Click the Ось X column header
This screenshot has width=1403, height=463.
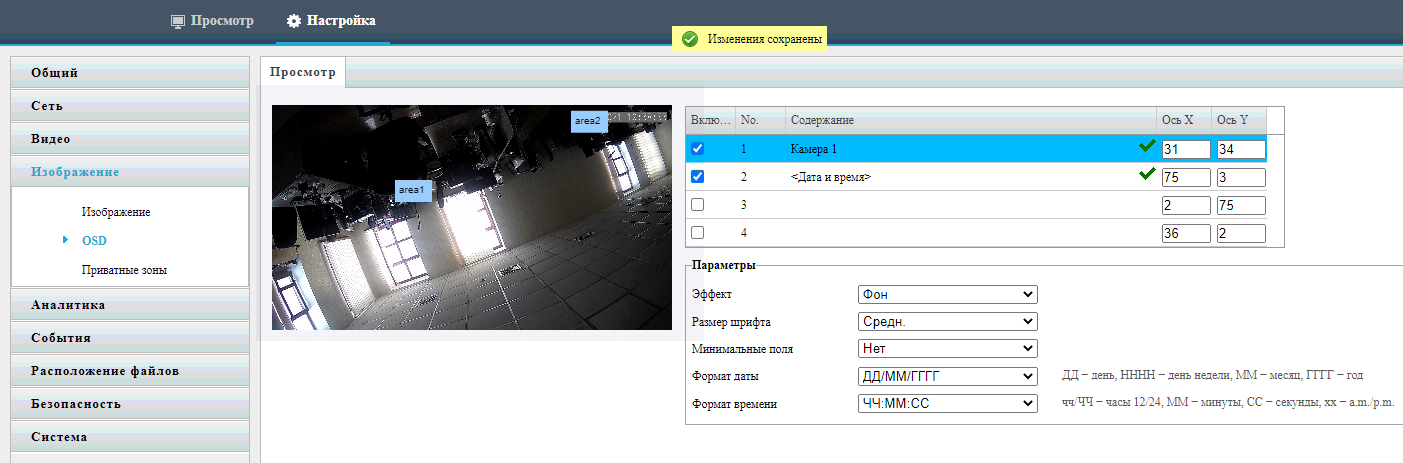[x=1183, y=120]
